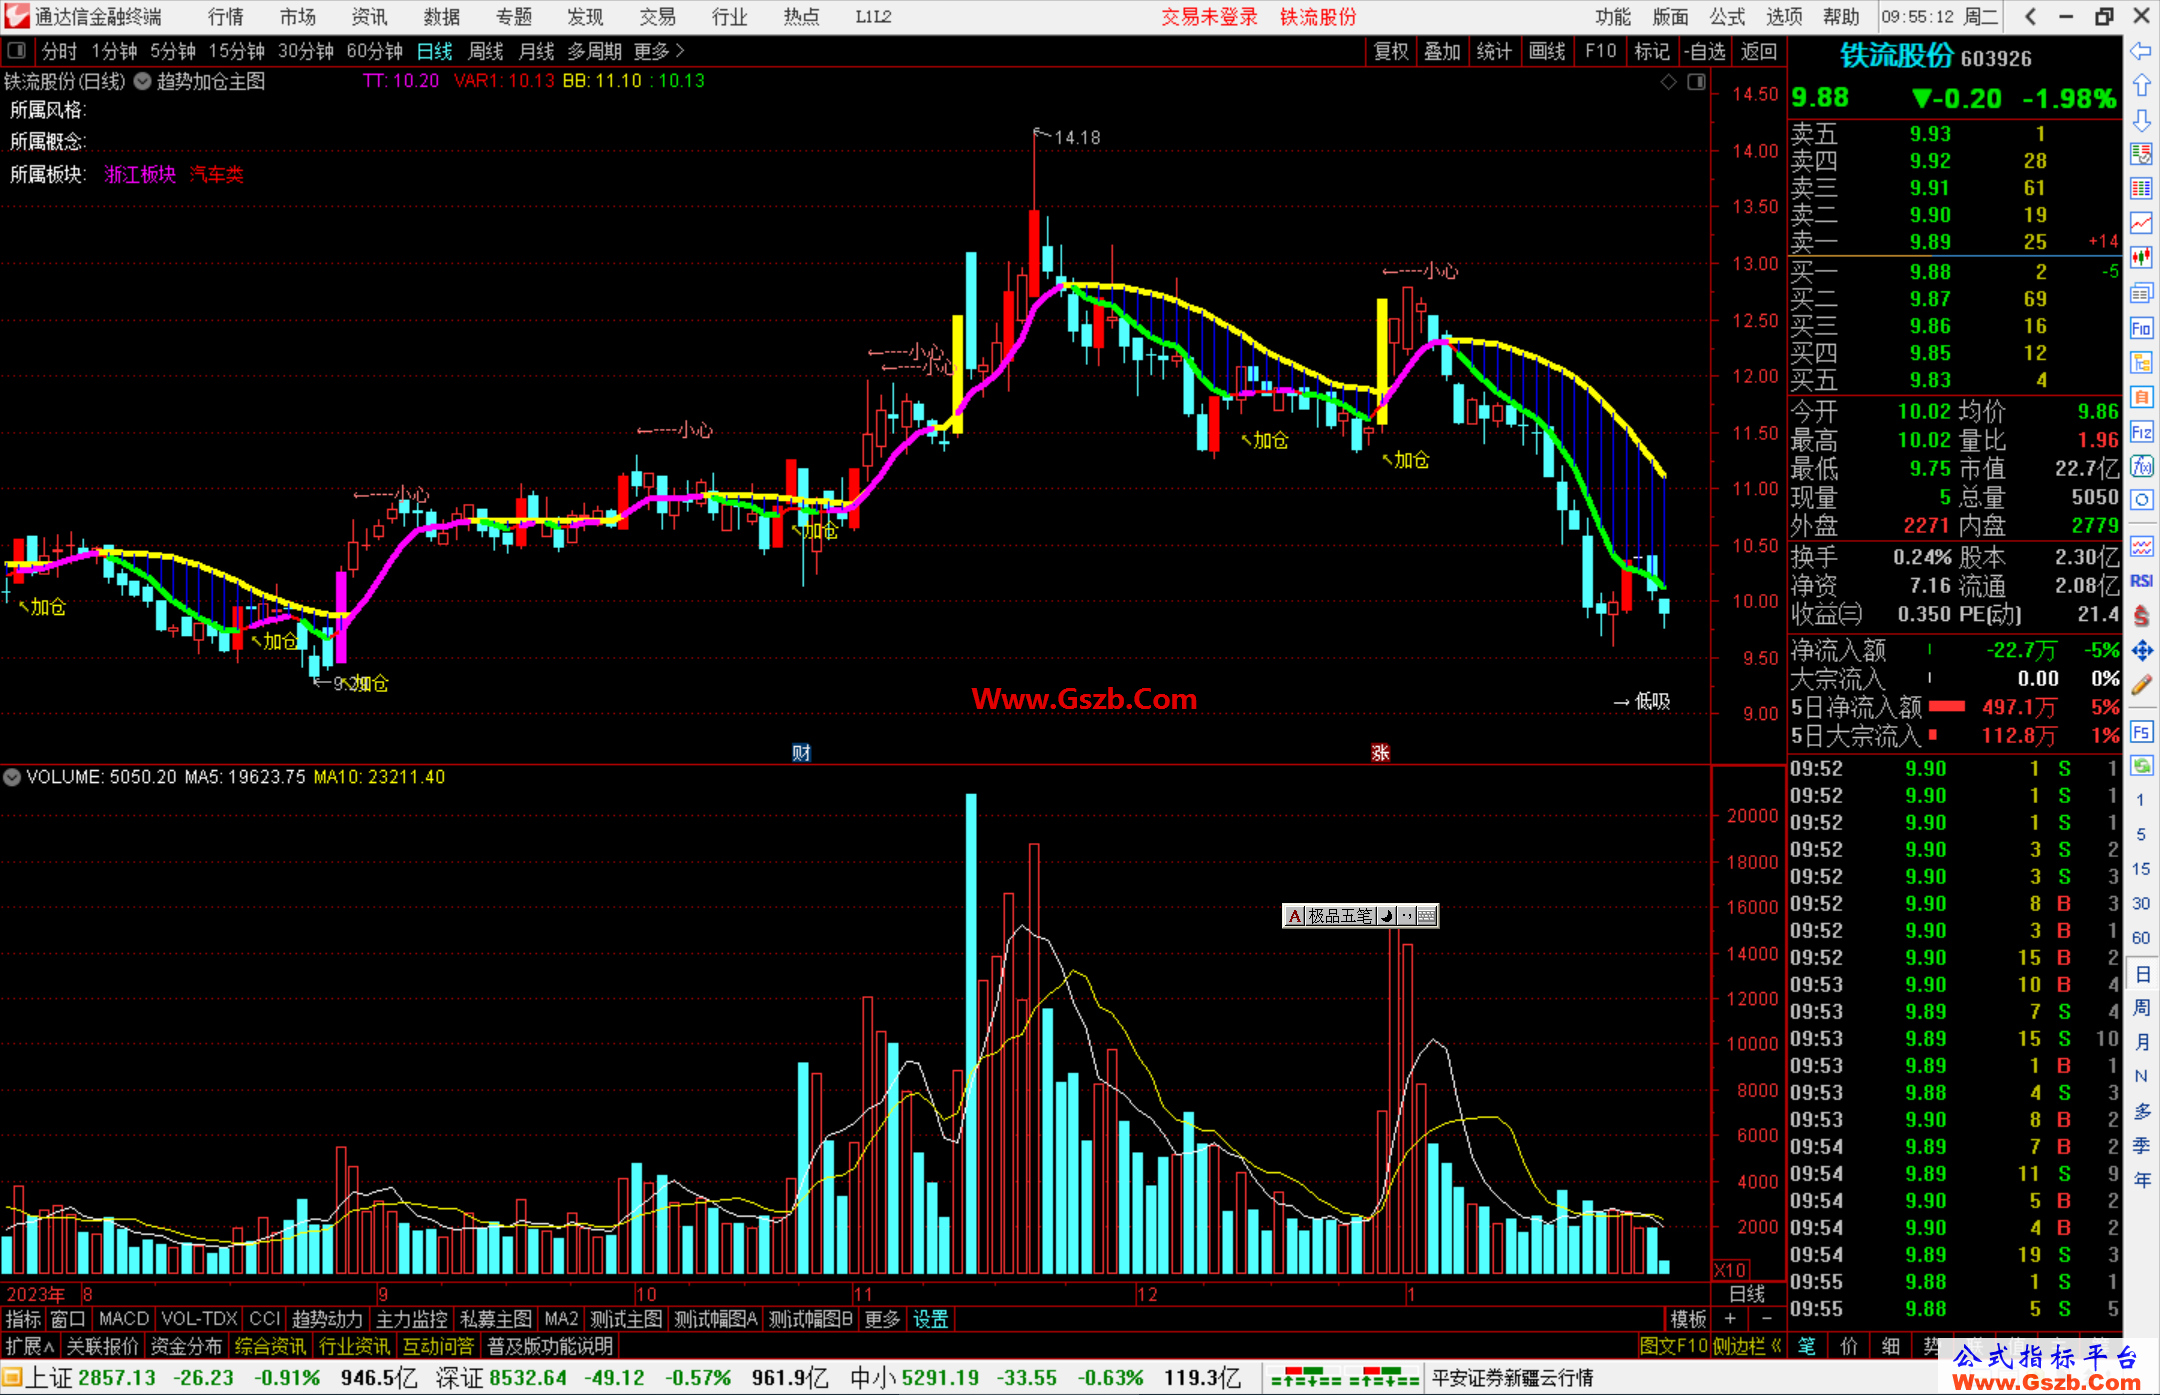The height and width of the screenshot is (1395, 2160).
Task: Select the 年 yearly period in sidebar
Action: coord(2141,1180)
